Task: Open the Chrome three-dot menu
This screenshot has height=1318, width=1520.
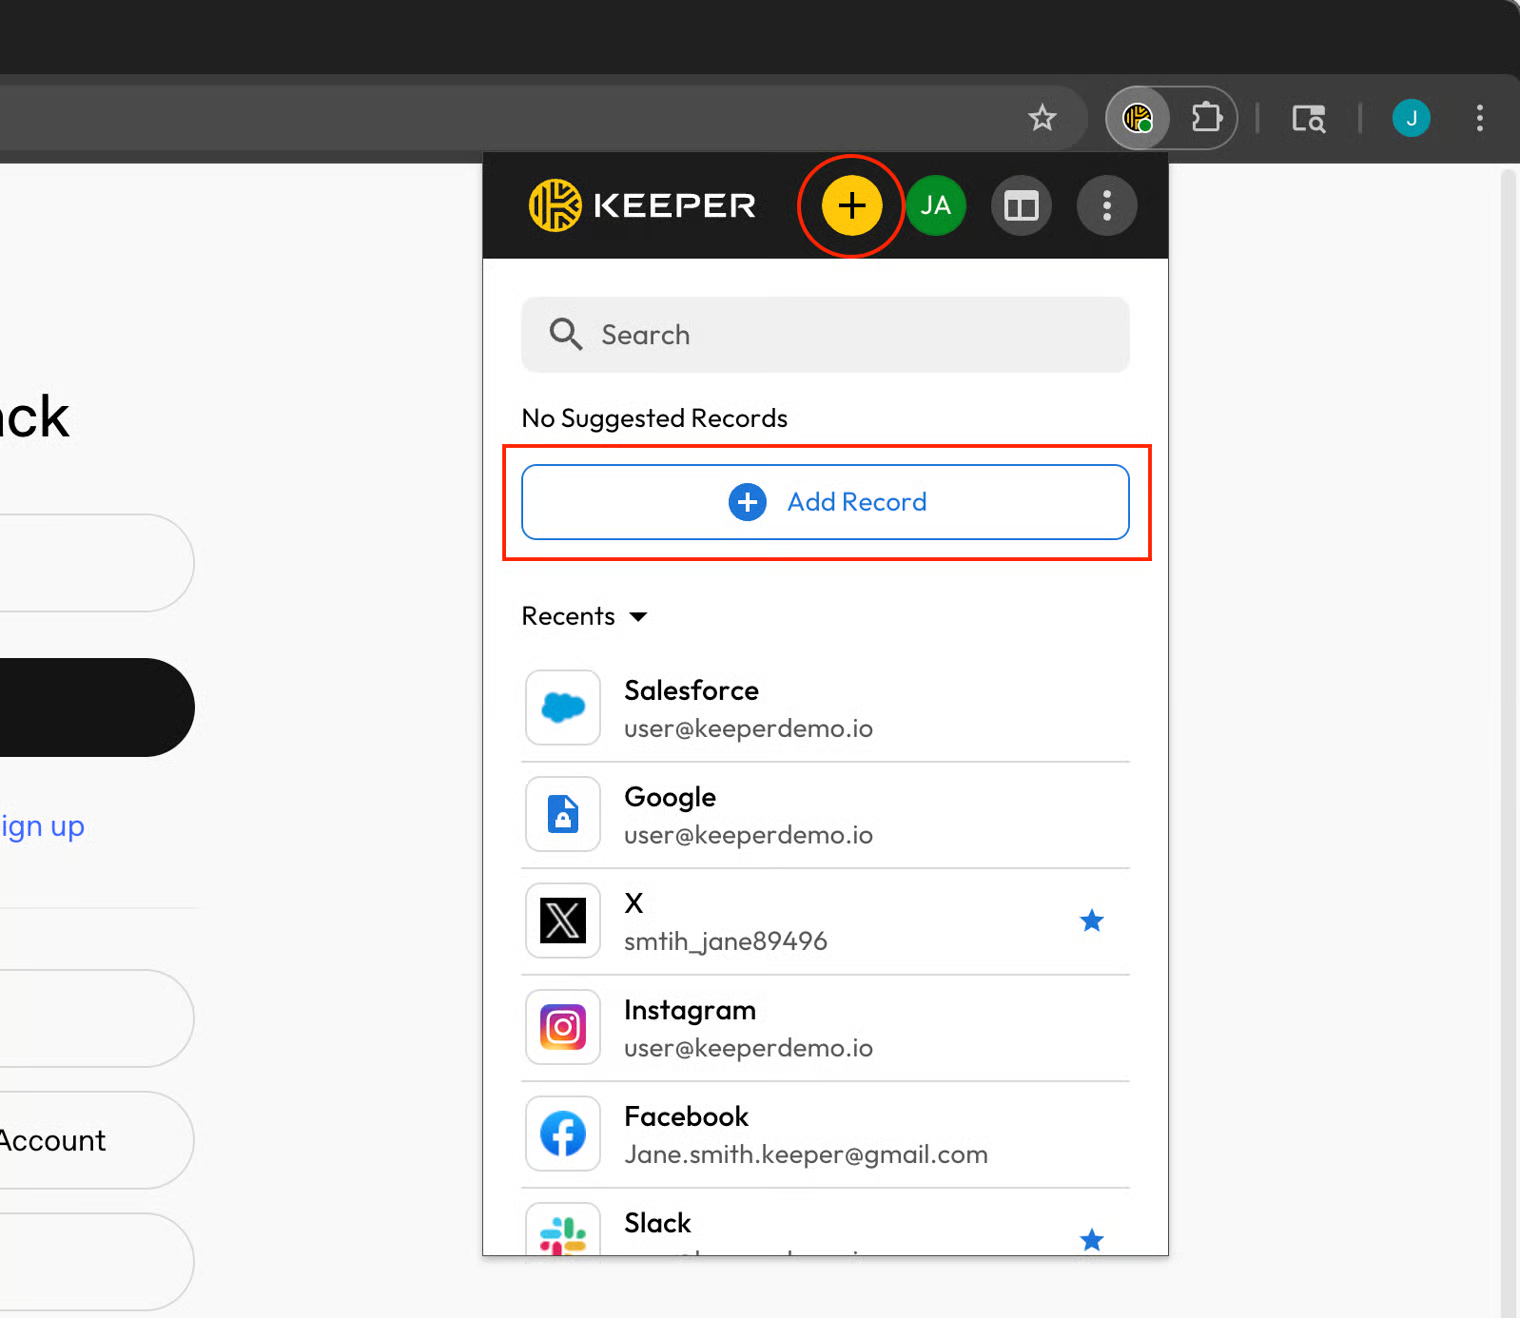Action: point(1479,118)
